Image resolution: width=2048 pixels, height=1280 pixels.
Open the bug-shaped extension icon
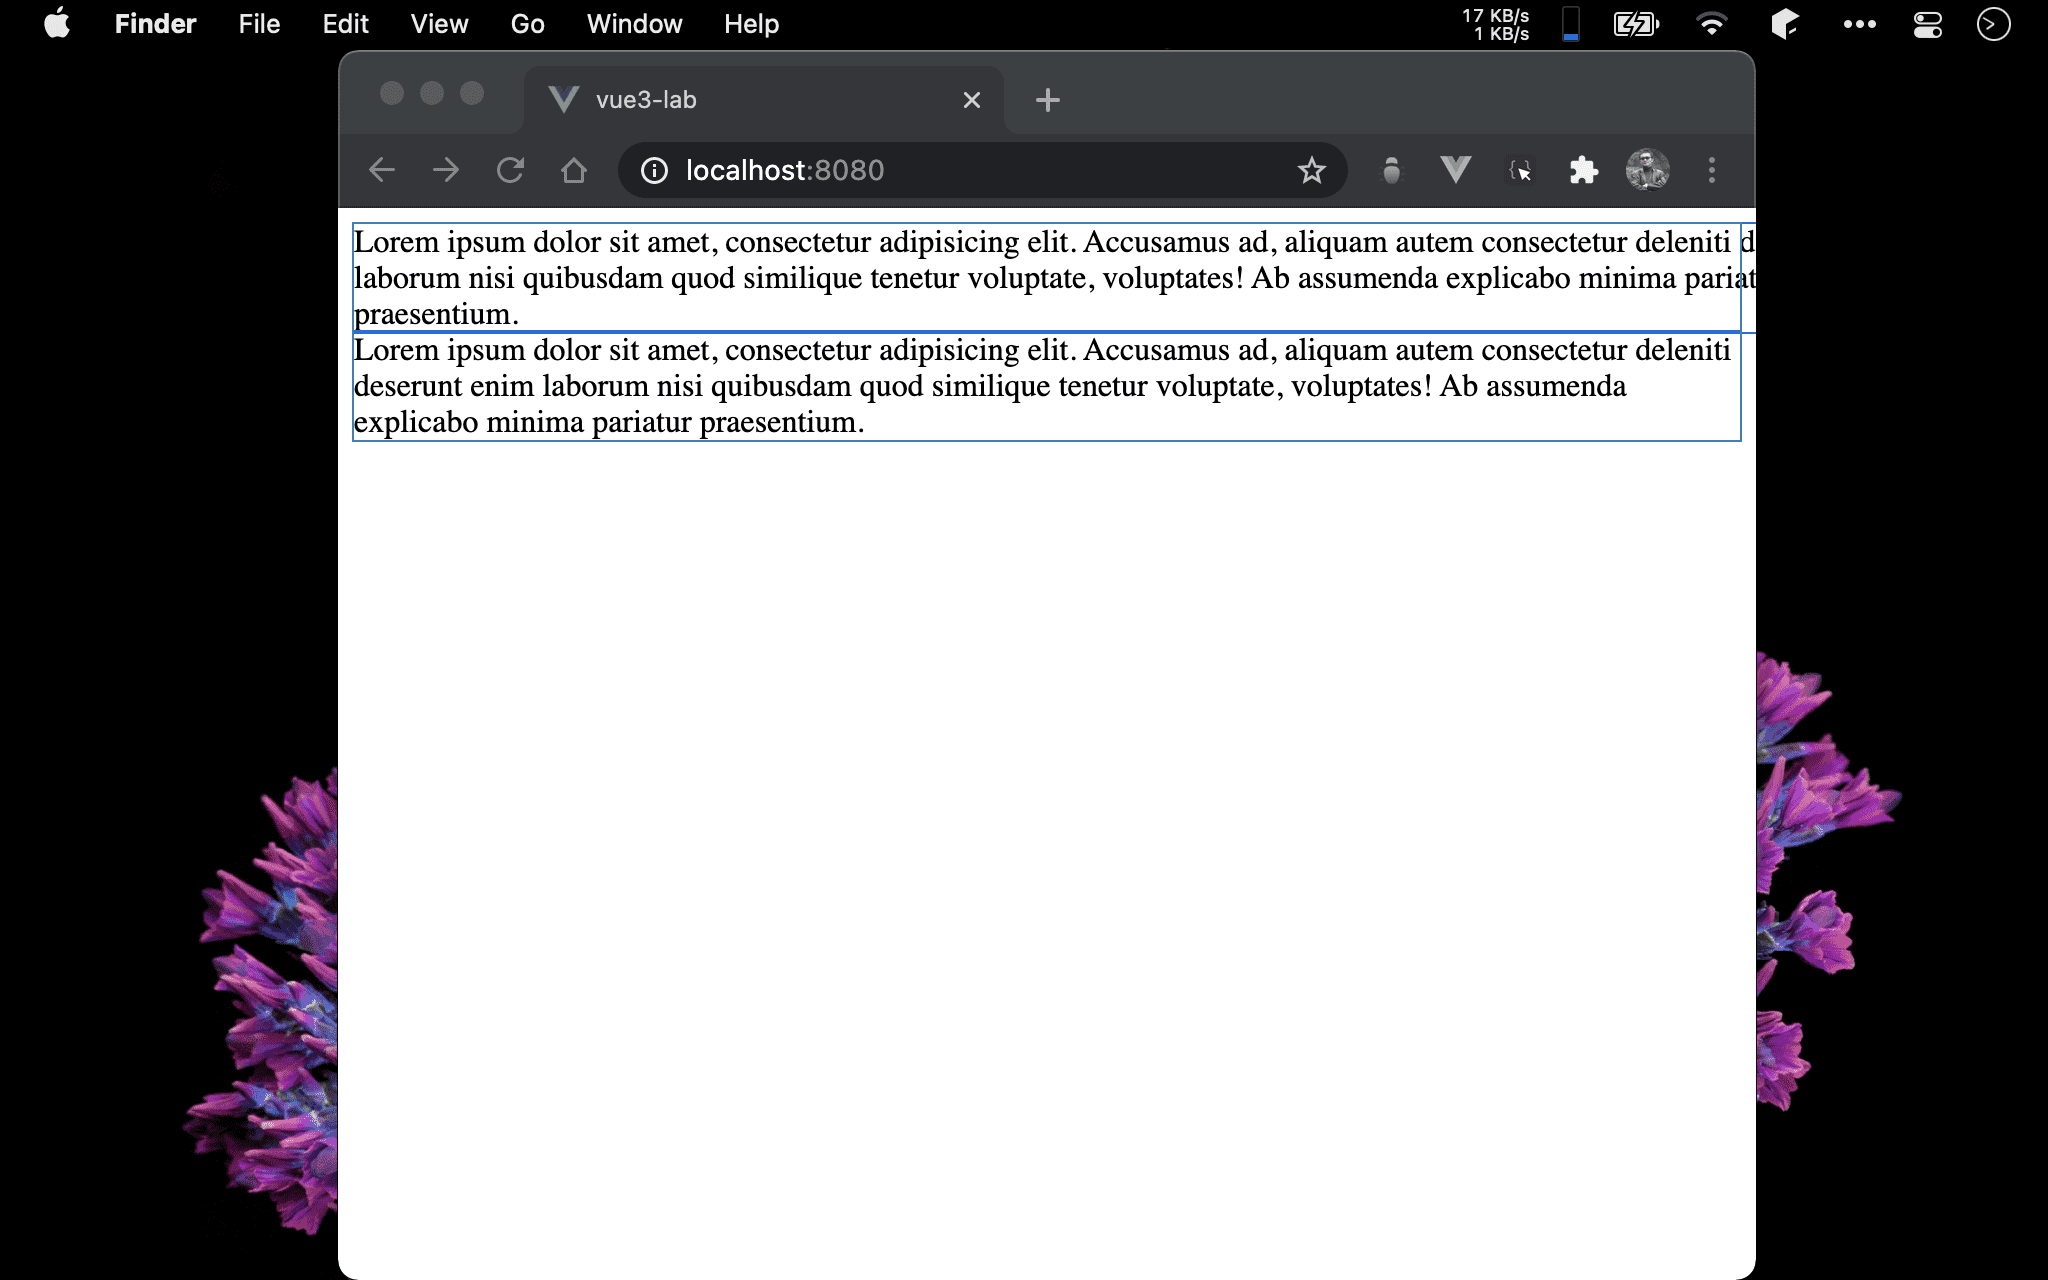(1391, 171)
